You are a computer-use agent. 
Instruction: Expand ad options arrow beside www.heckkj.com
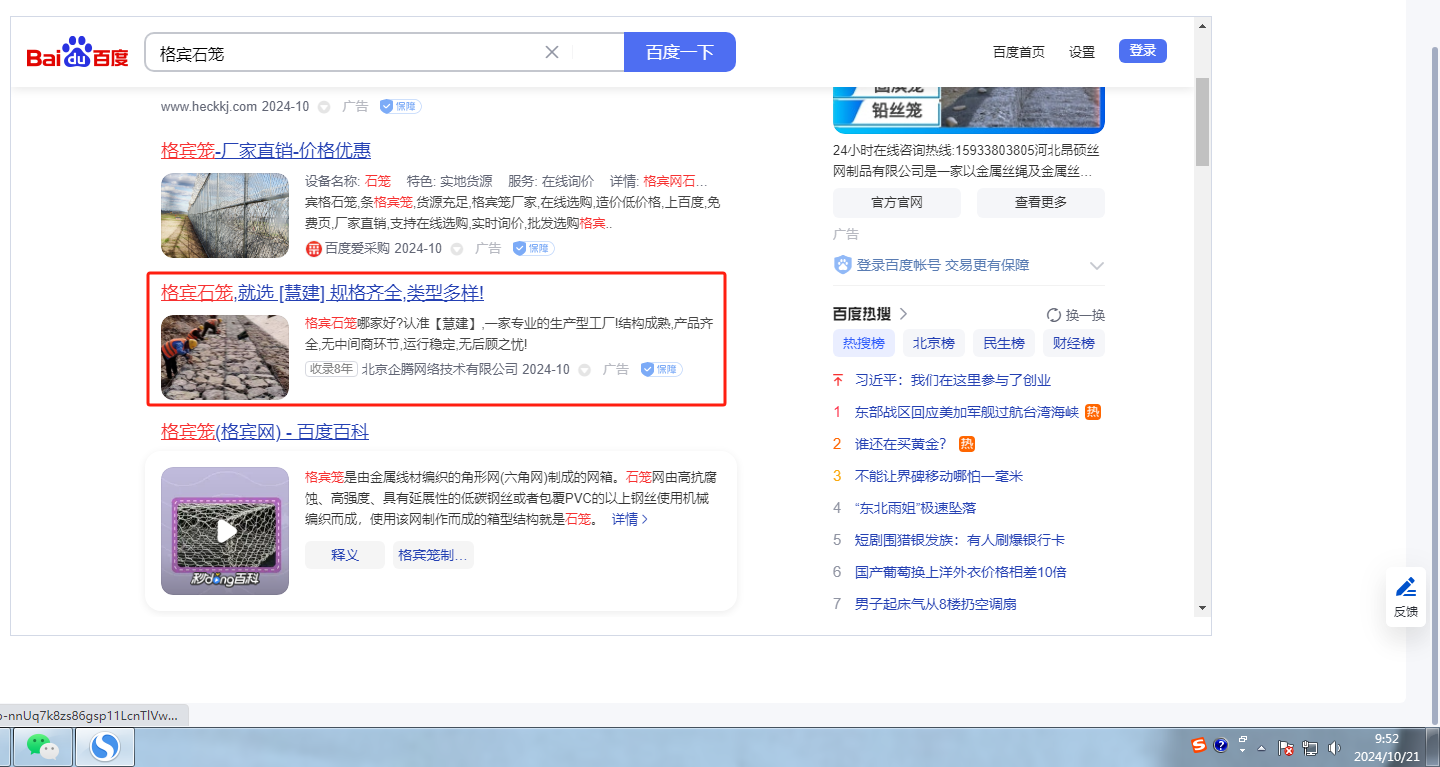coord(324,106)
